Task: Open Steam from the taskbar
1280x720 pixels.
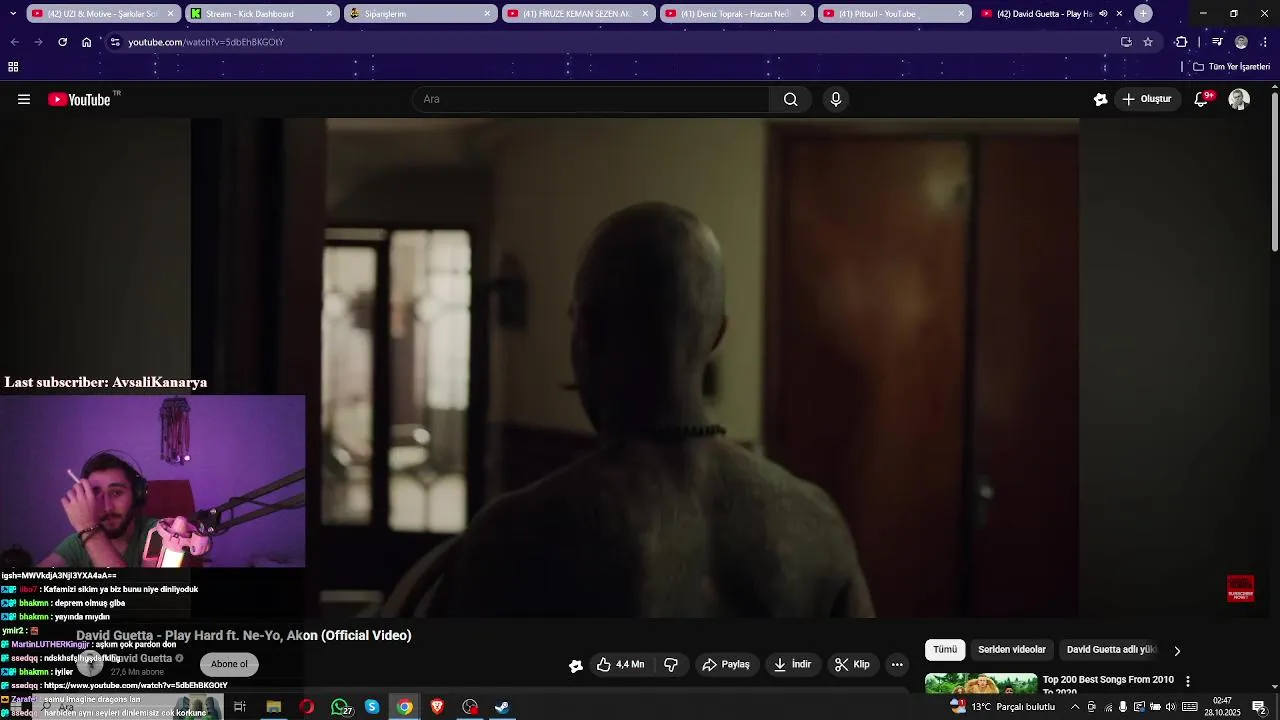Action: 502,707
